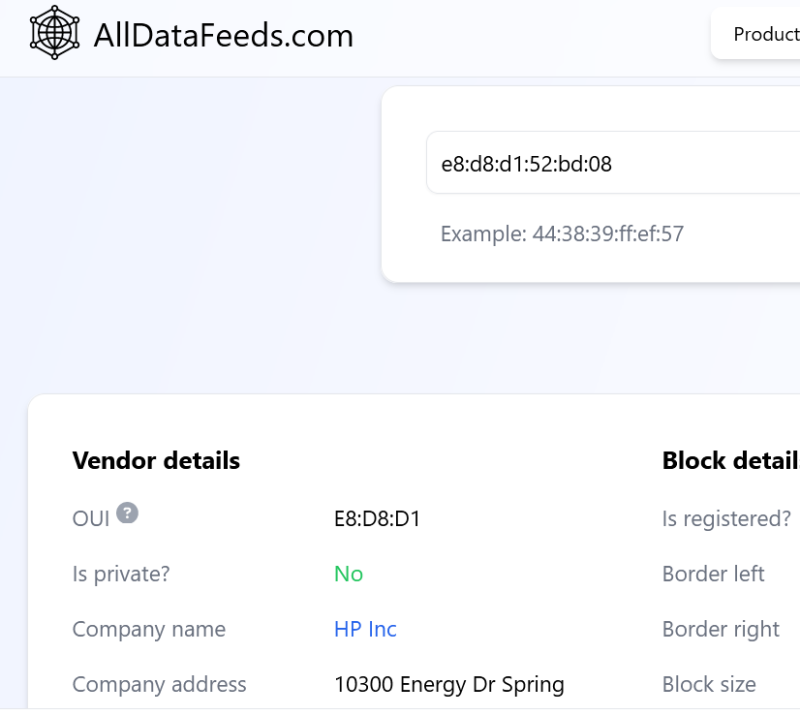The width and height of the screenshot is (800, 716).
Task: Click the "OUI" label text
Action: [91, 519]
